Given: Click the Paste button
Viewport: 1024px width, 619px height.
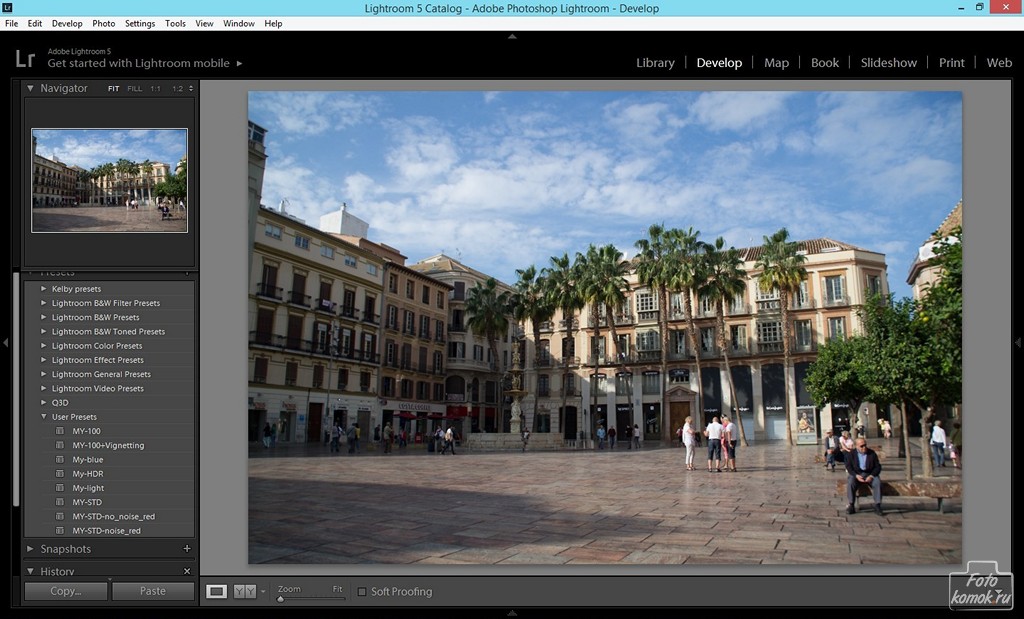Looking at the screenshot, I should click(x=153, y=591).
